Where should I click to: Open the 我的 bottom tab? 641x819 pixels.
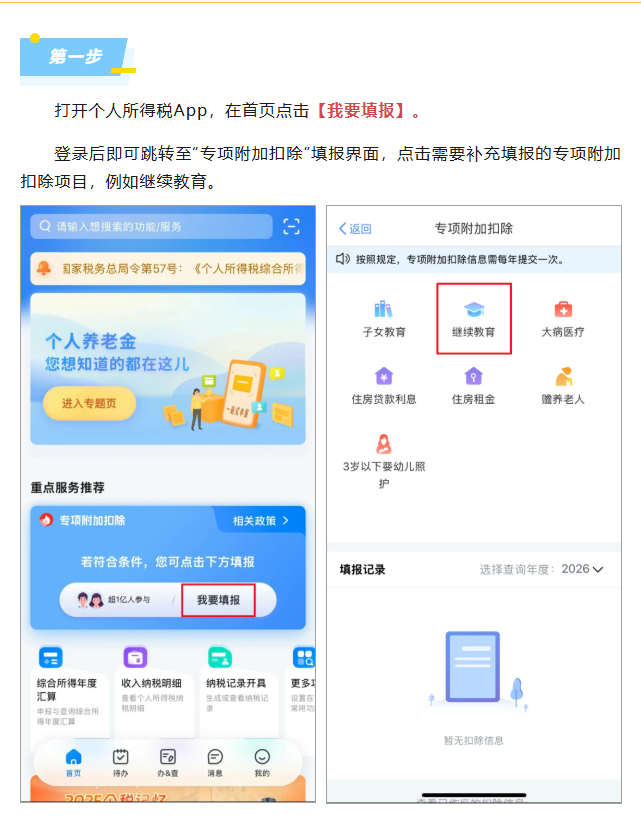pos(262,763)
